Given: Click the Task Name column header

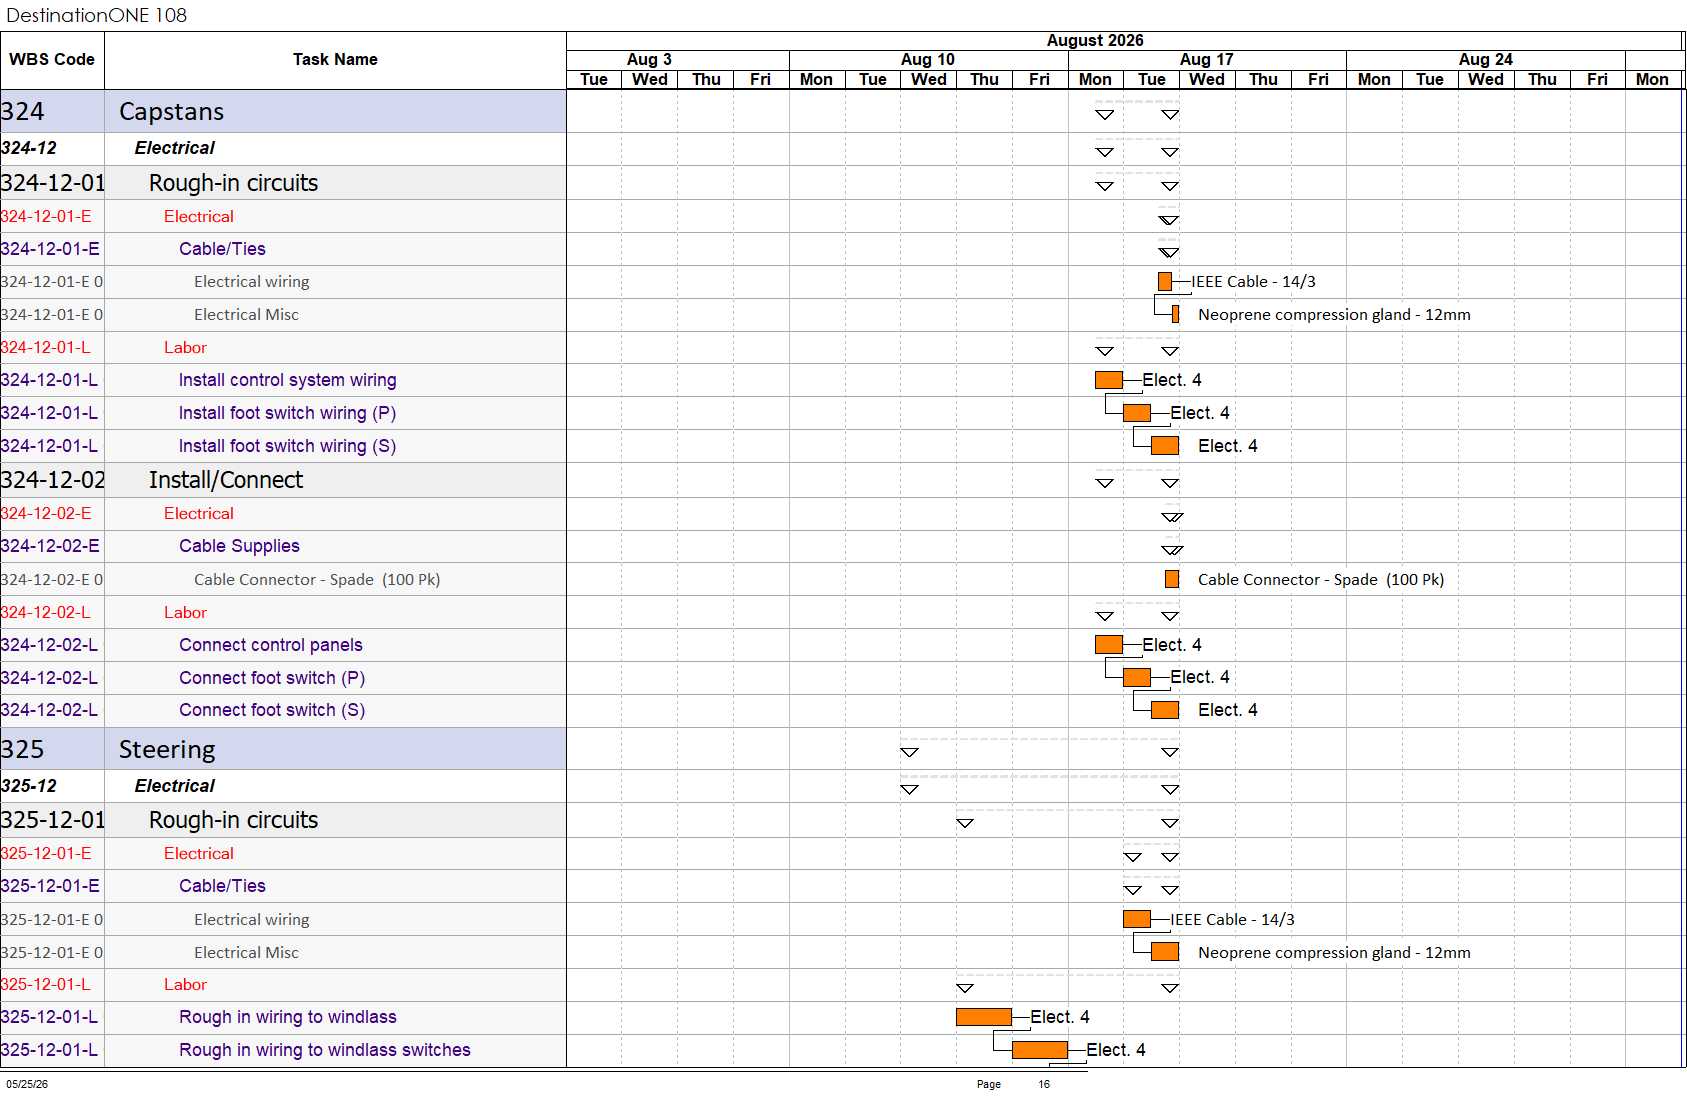Looking at the screenshot, I should [x=335, y=60].
